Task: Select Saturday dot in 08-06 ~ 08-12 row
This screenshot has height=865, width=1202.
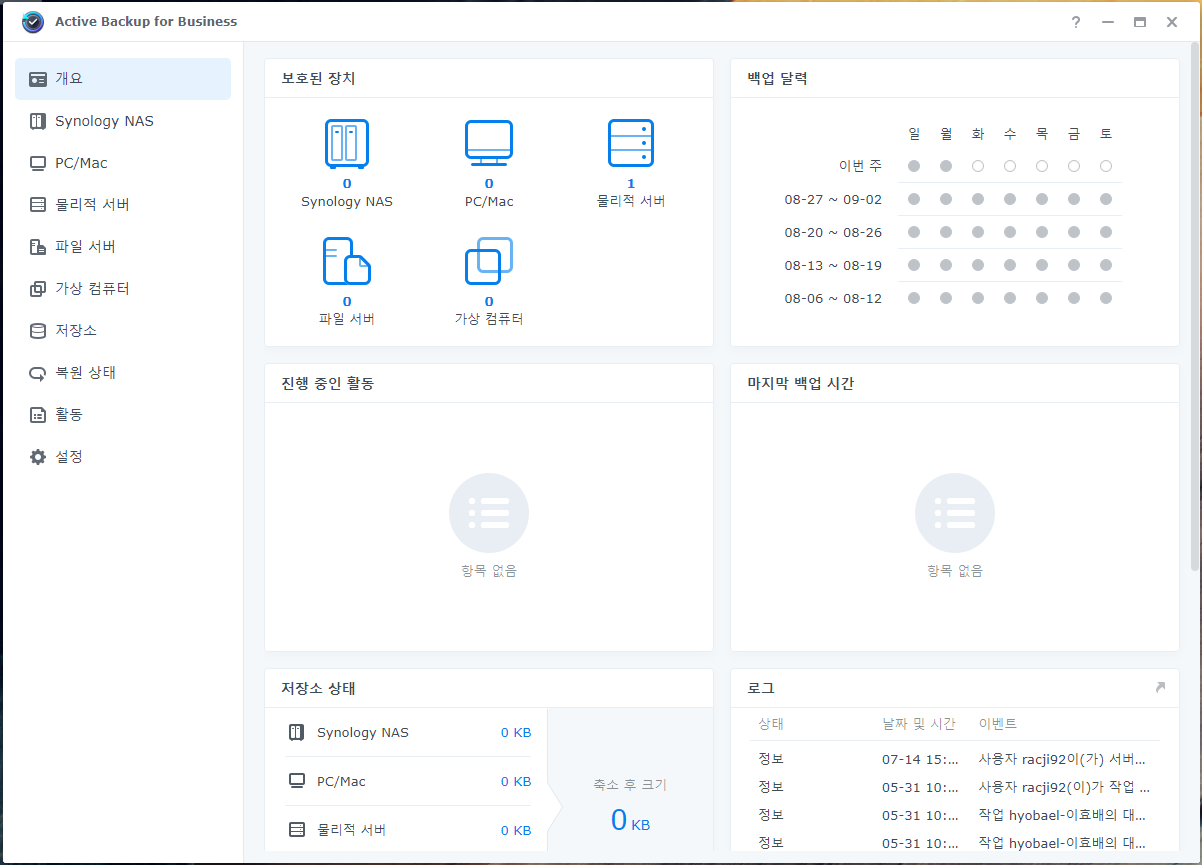Action: point(1106,298)
